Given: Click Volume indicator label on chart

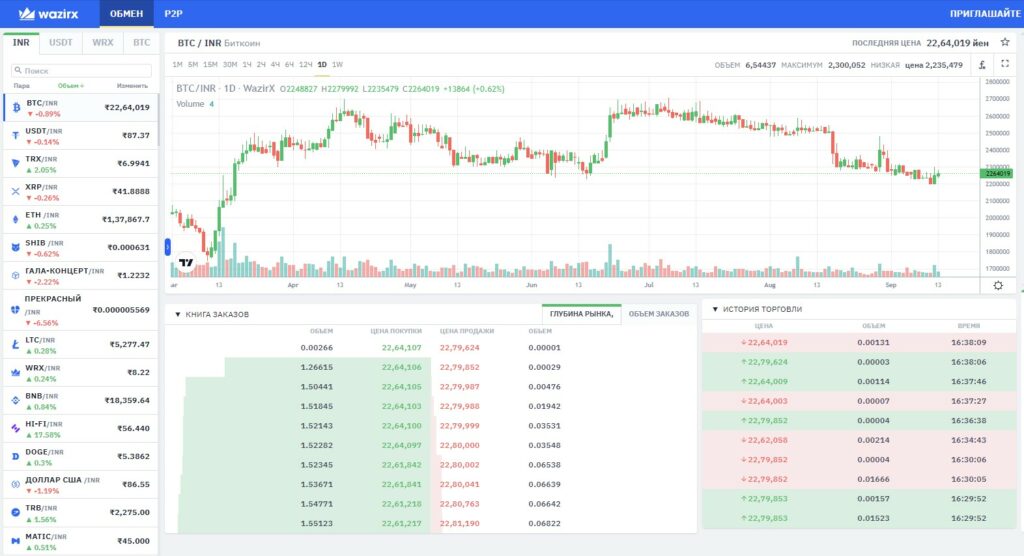Looking at the screenshot, I should pyautogui.click(x=190, y=104).
